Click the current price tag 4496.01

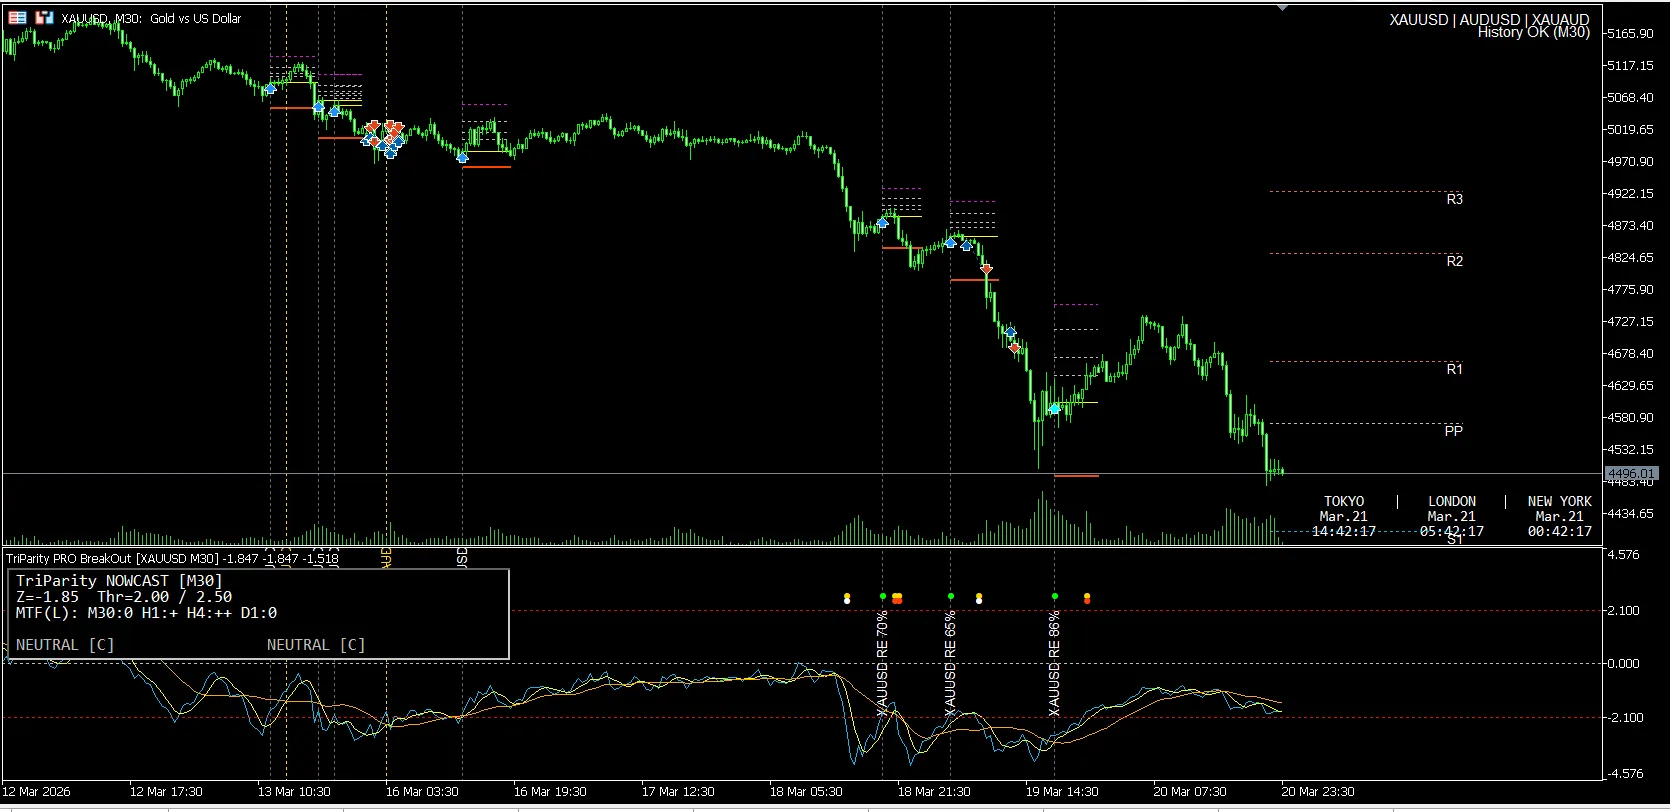coord(1631,474)
